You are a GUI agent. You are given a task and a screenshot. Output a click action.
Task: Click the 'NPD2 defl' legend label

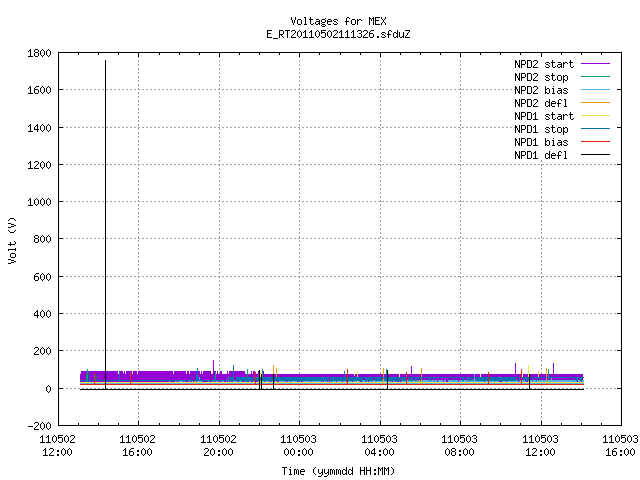tap(541, 103)
